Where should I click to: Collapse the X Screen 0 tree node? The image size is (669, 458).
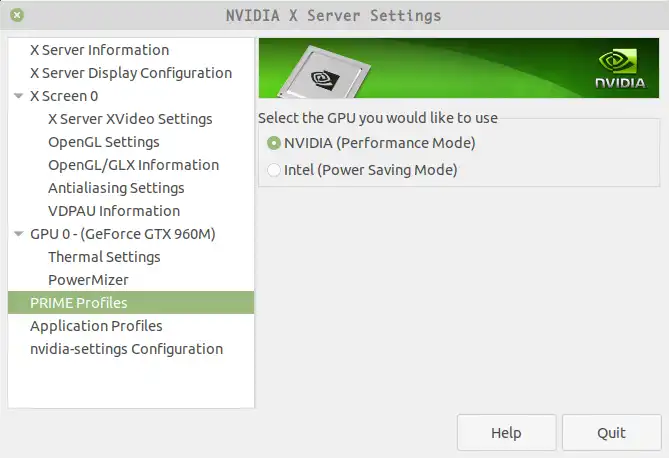[19, 96]
